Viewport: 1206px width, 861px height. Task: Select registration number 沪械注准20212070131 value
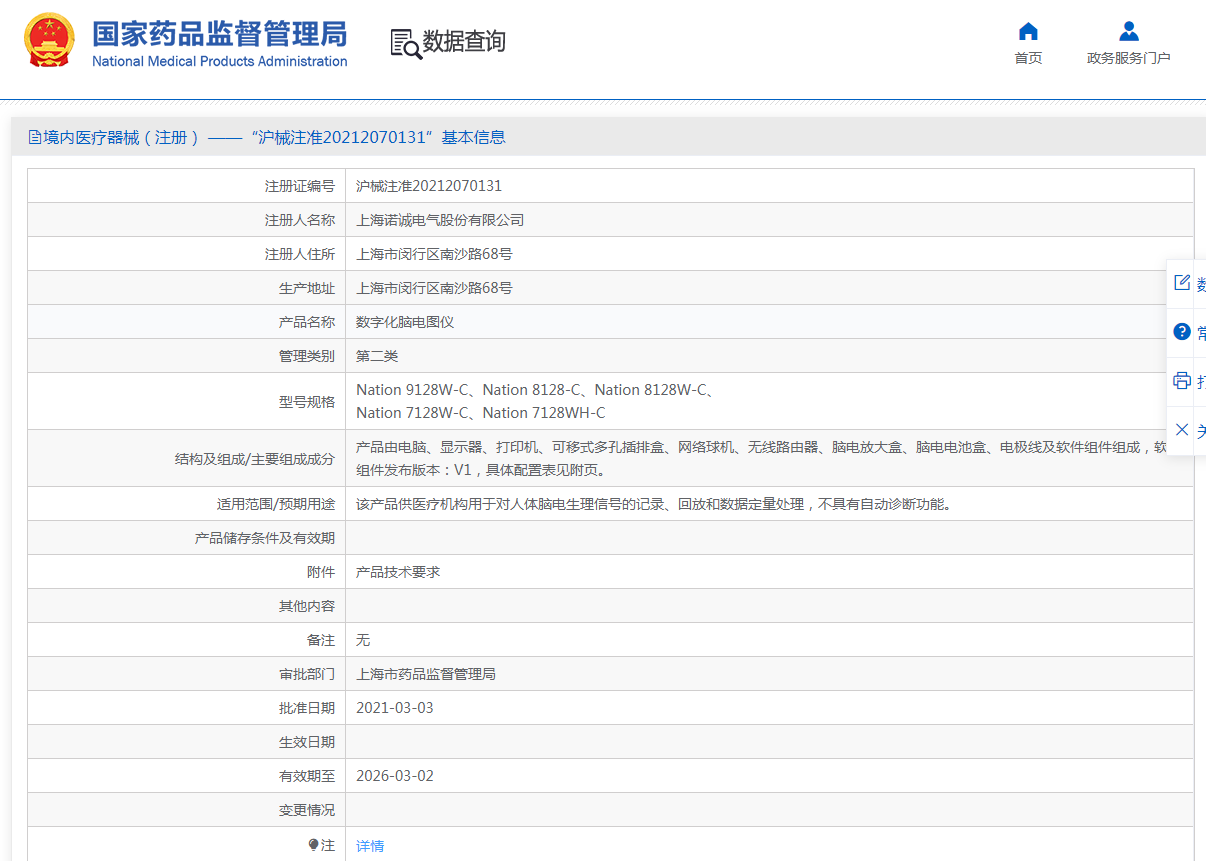[429, 186]
